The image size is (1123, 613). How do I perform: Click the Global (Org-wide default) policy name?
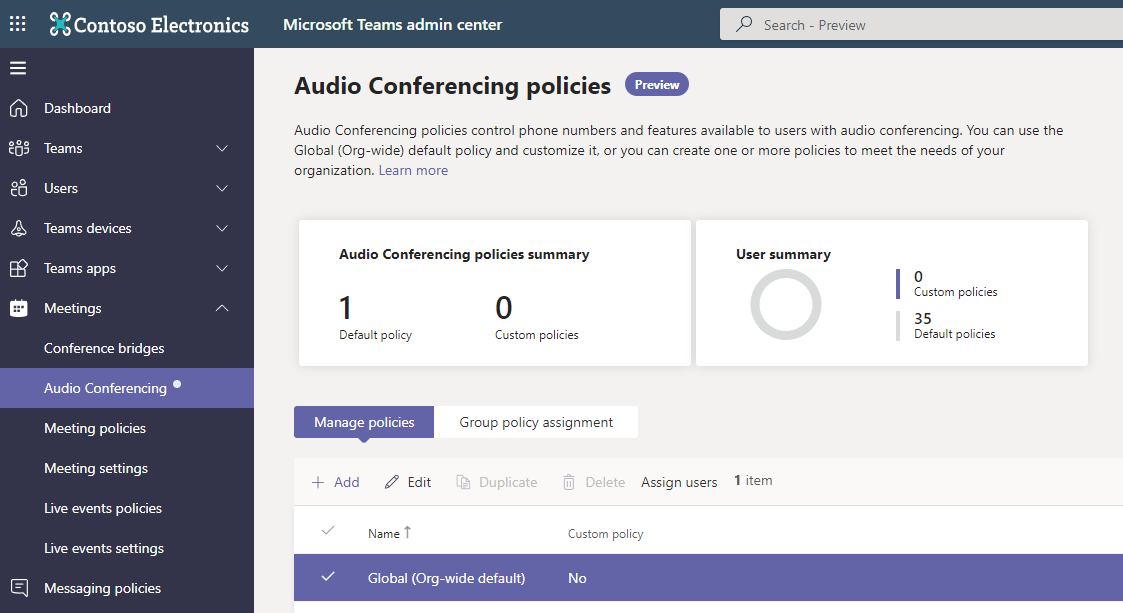pos(446,578)
